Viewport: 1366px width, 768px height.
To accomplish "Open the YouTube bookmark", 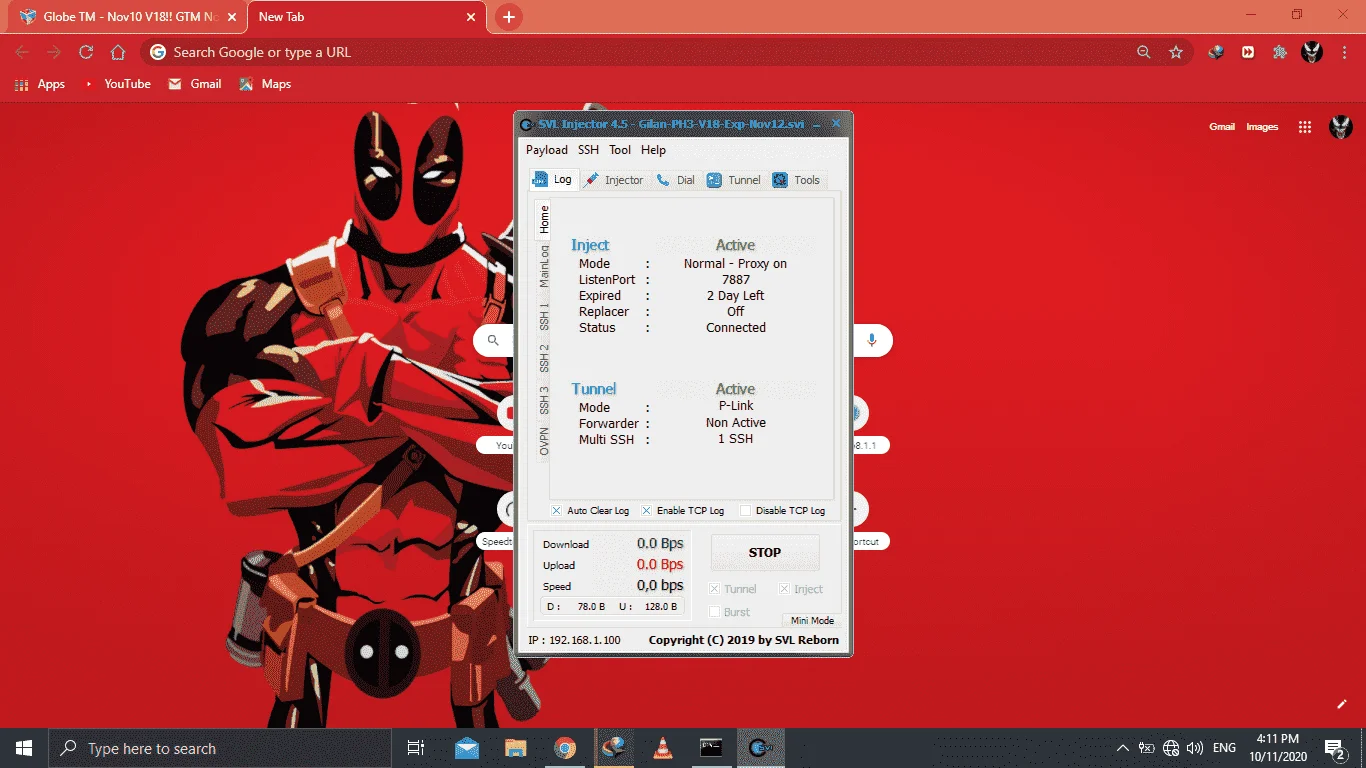I will pyautogui.click(x=116, y=84).
